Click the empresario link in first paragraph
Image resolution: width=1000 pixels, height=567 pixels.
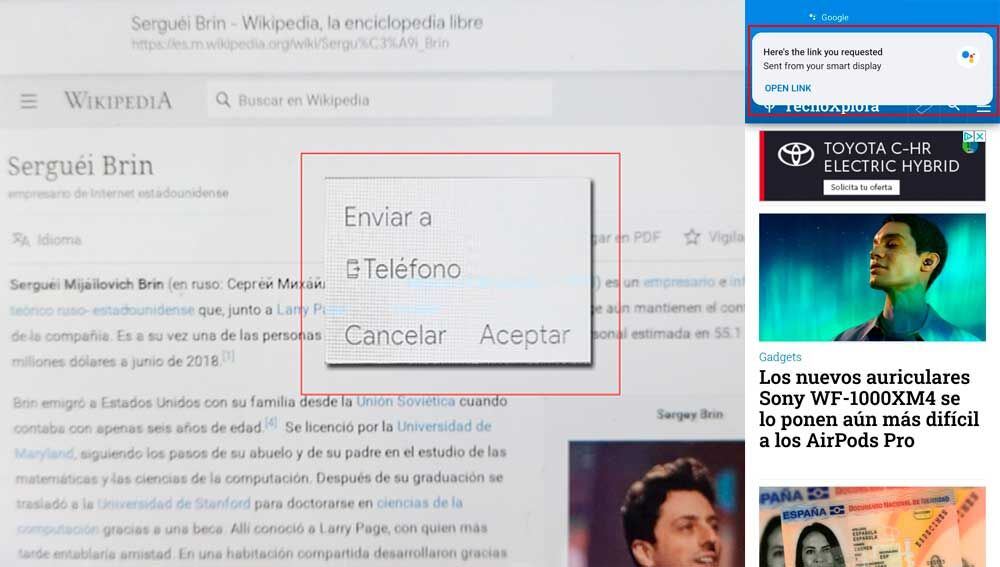(679, 282)
